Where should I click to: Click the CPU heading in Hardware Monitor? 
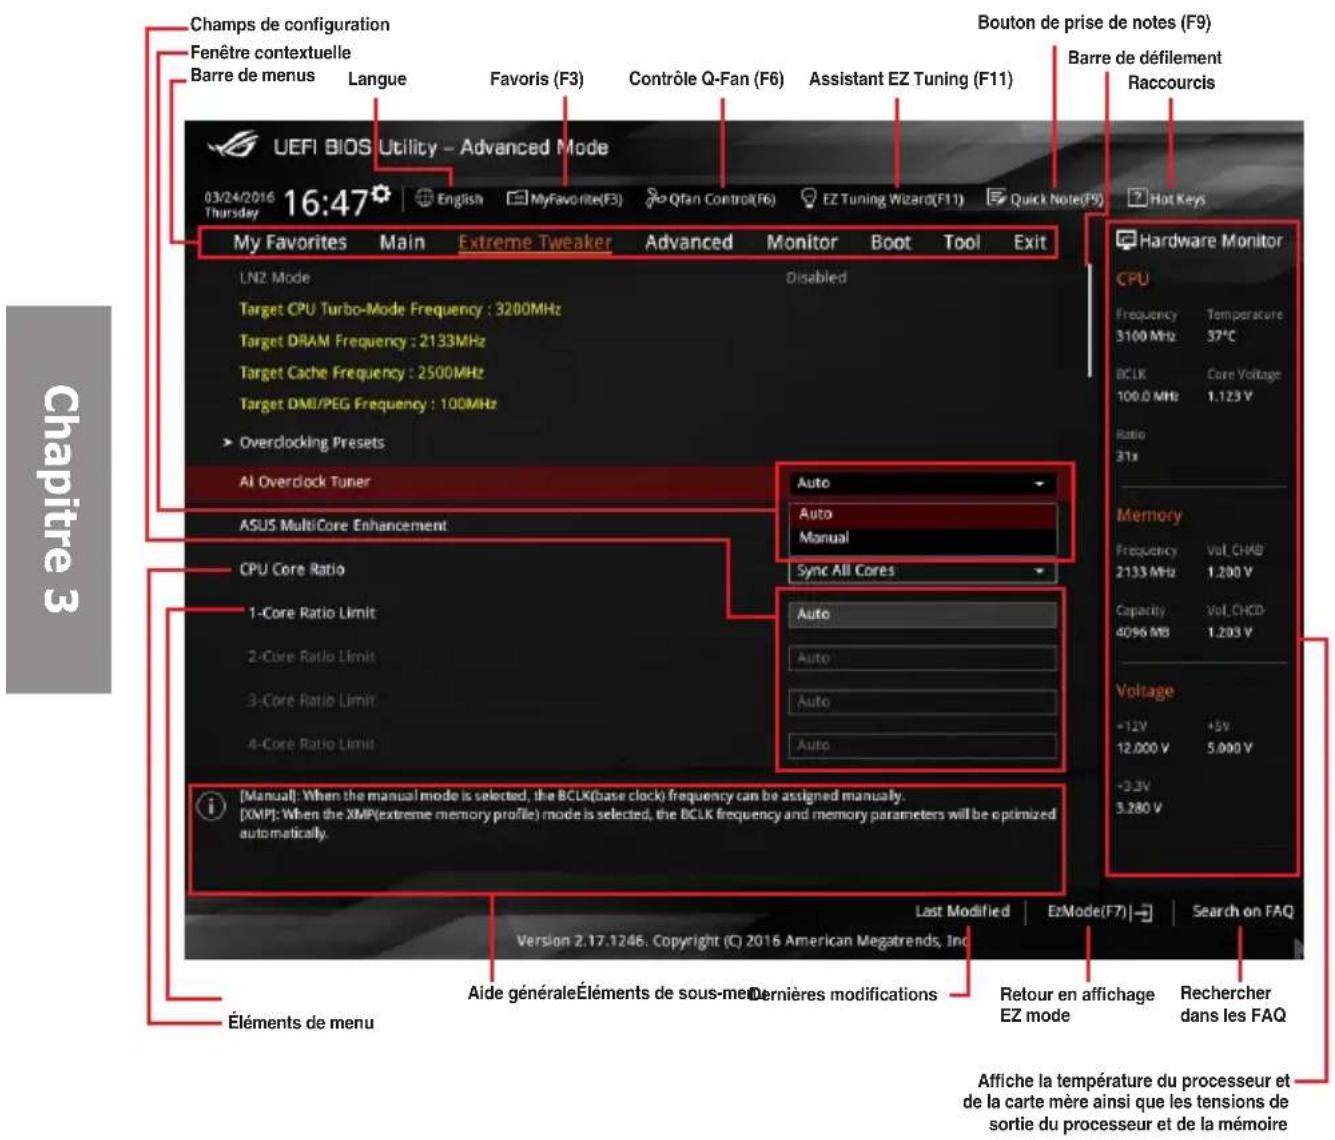click(x=1132, y=279)
